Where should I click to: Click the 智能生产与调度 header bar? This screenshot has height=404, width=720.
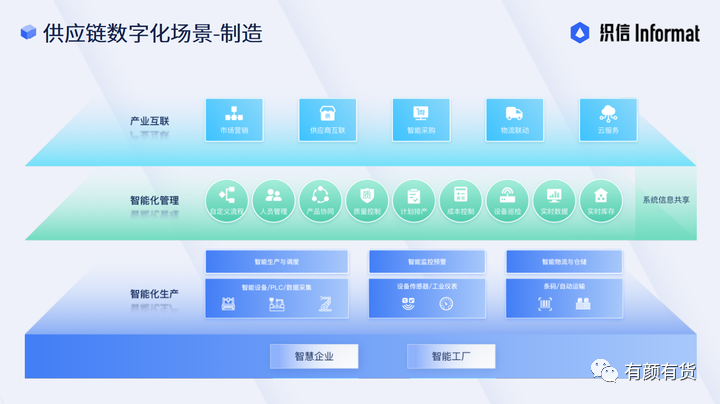[x=277, y=262]
